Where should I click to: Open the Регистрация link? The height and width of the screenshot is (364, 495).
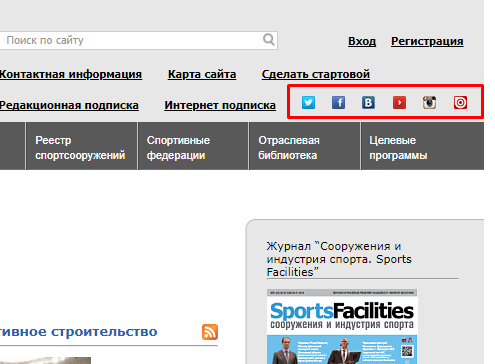(x=427, y=41)
